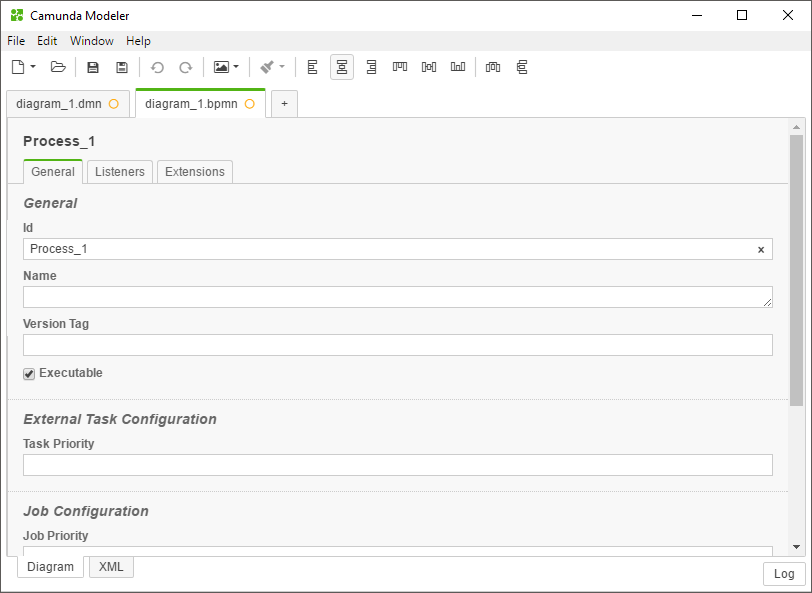The image size is (812, 593).
Task: Open the General properties tab
Action: click(x=53, y=172)
